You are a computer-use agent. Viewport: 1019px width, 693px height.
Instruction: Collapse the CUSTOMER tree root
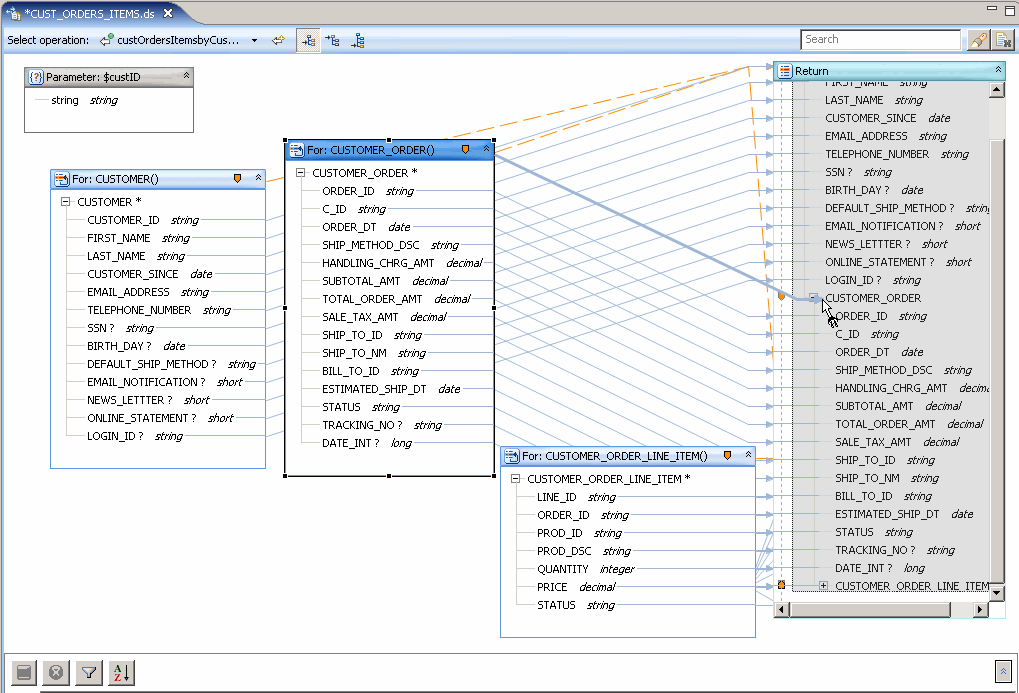[x=65, y=202]
